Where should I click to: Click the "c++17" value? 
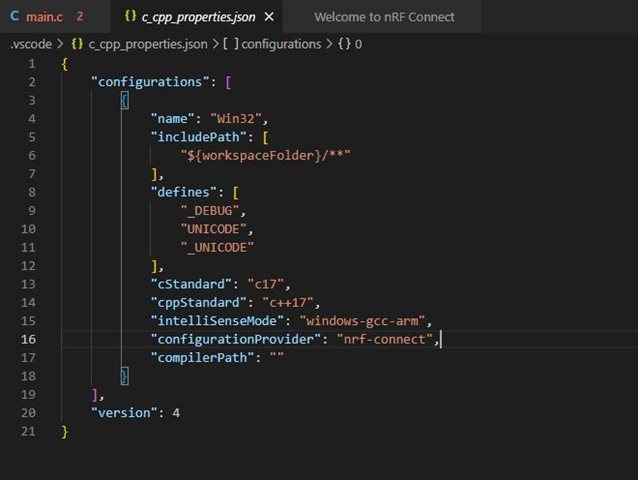coord(288,302)
